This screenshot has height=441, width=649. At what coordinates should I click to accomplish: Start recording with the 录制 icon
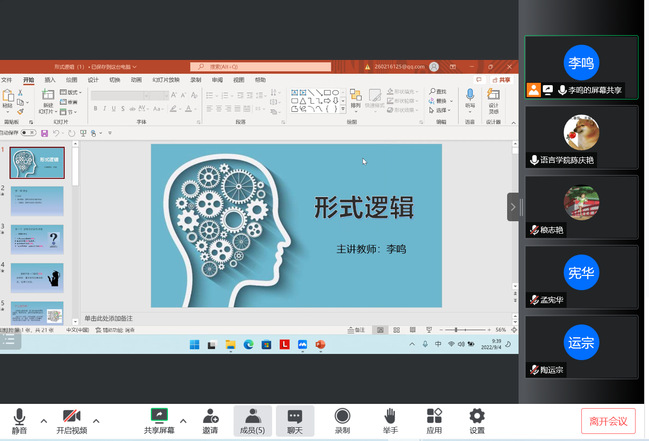coord(342,416)
